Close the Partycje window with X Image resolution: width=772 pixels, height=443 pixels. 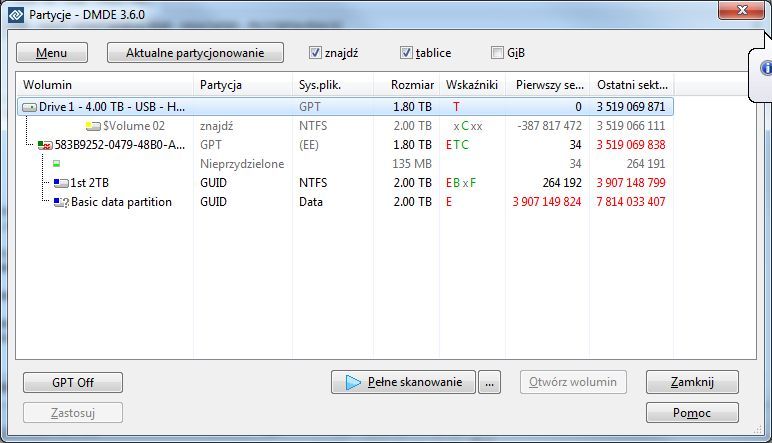[x=741, y=10]
